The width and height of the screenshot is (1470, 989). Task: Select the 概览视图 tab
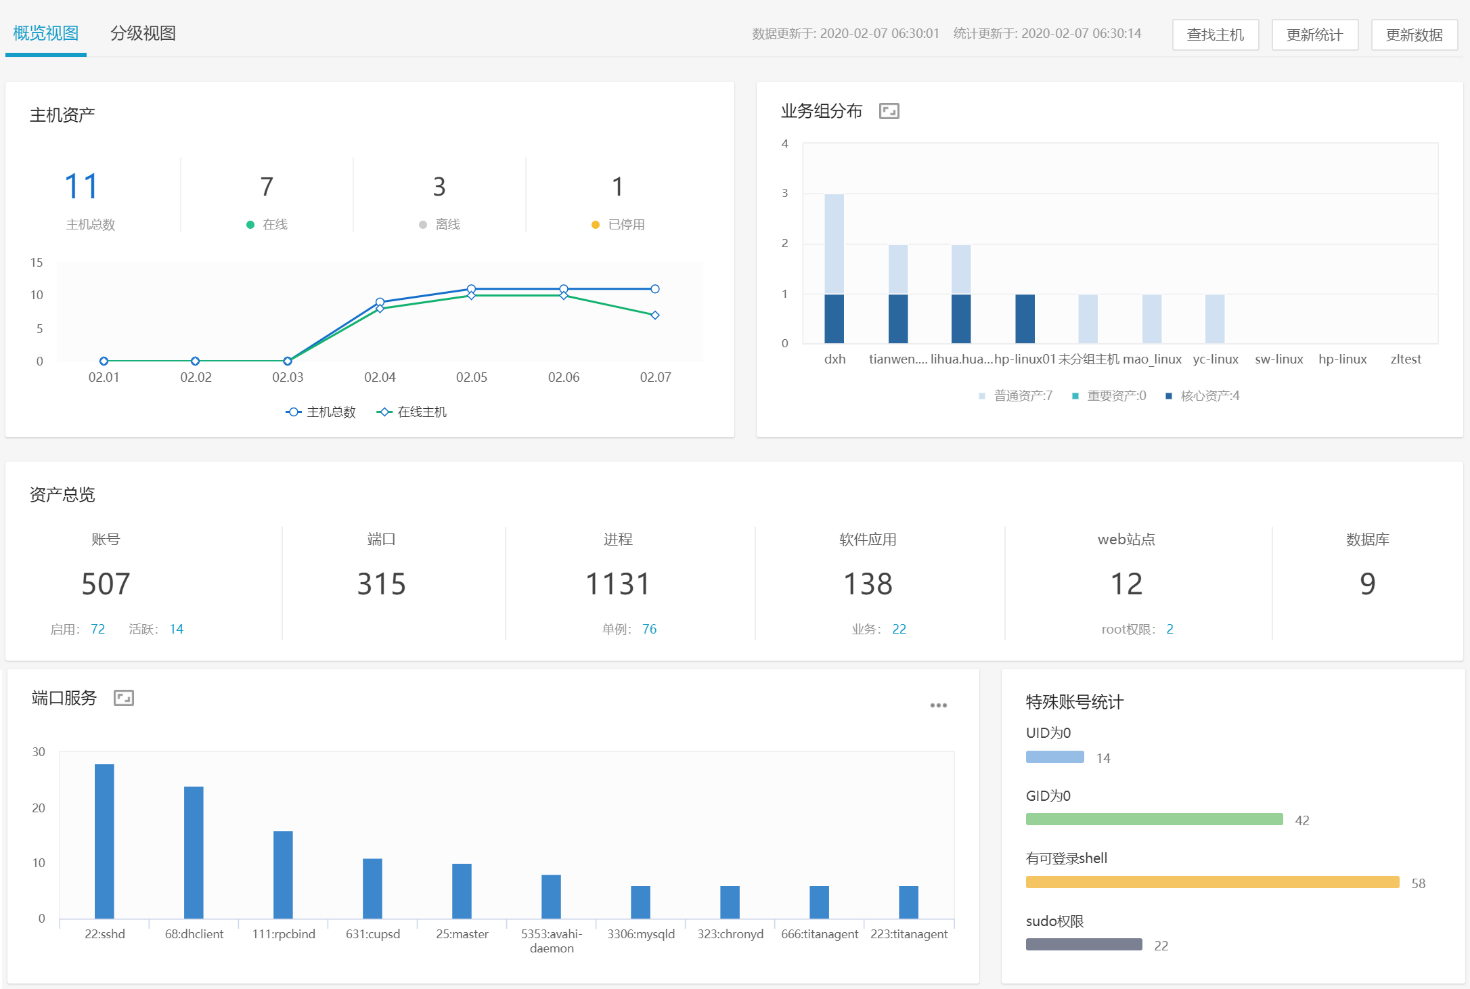pos(46,33)
